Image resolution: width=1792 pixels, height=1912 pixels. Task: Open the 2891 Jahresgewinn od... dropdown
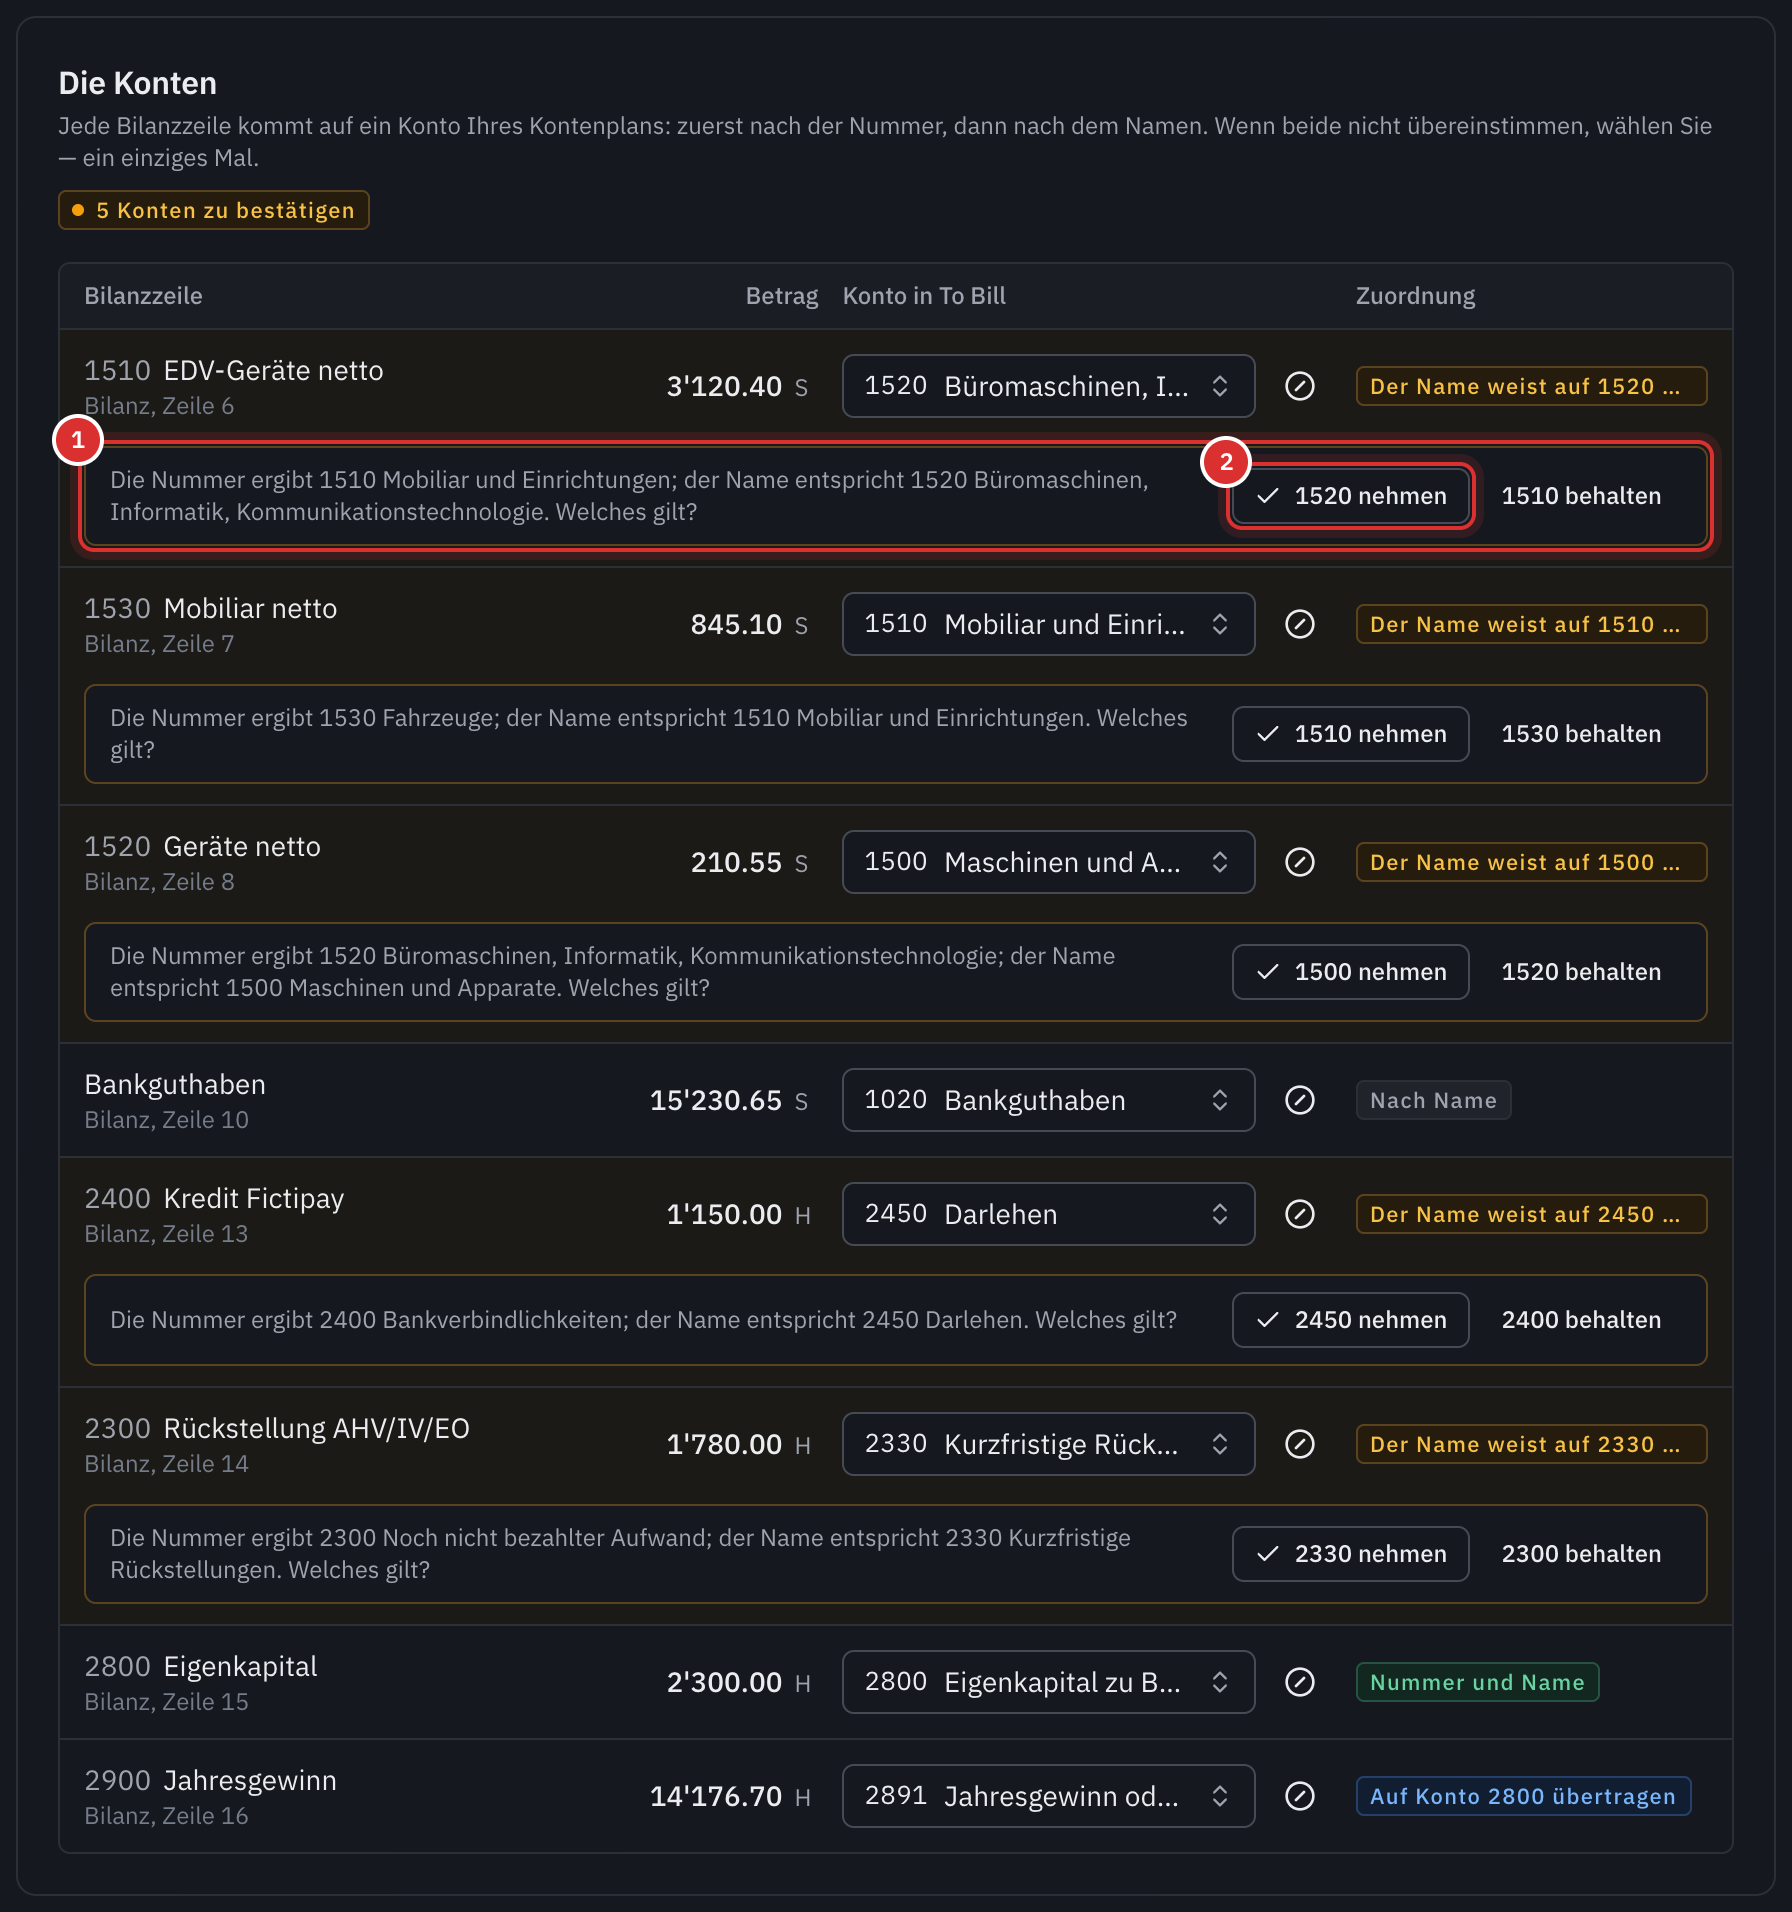(1048, 1796)
